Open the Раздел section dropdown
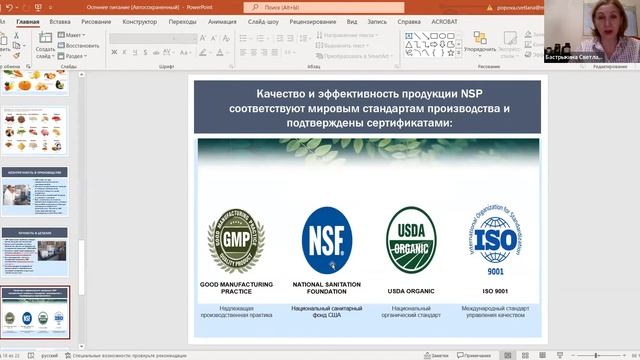 coord(72,56)
